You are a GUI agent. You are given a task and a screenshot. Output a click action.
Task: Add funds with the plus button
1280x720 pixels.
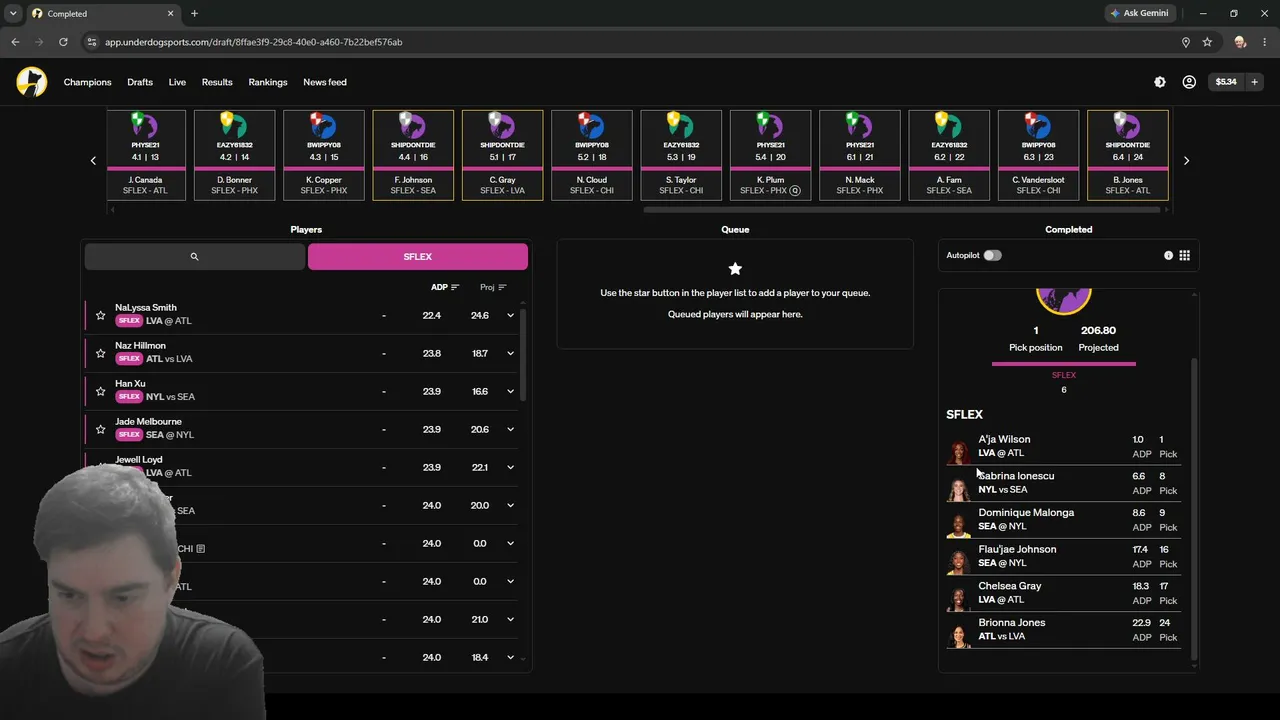pos(1254,82)
